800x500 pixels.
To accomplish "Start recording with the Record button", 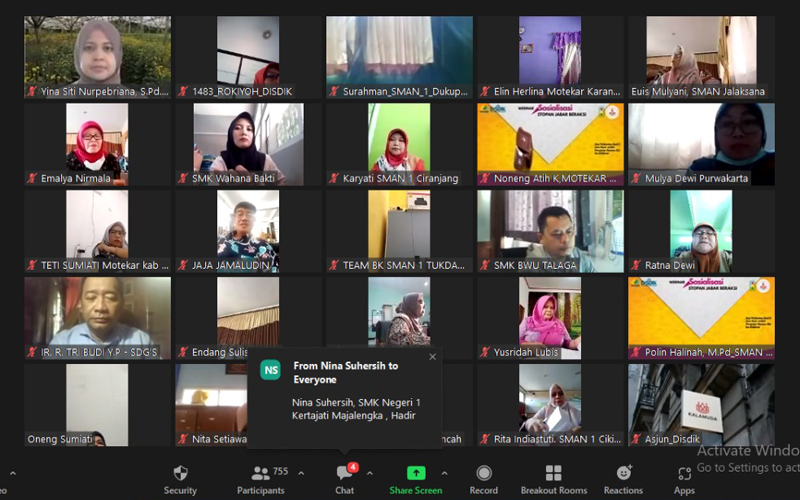I will click(484, 478).
